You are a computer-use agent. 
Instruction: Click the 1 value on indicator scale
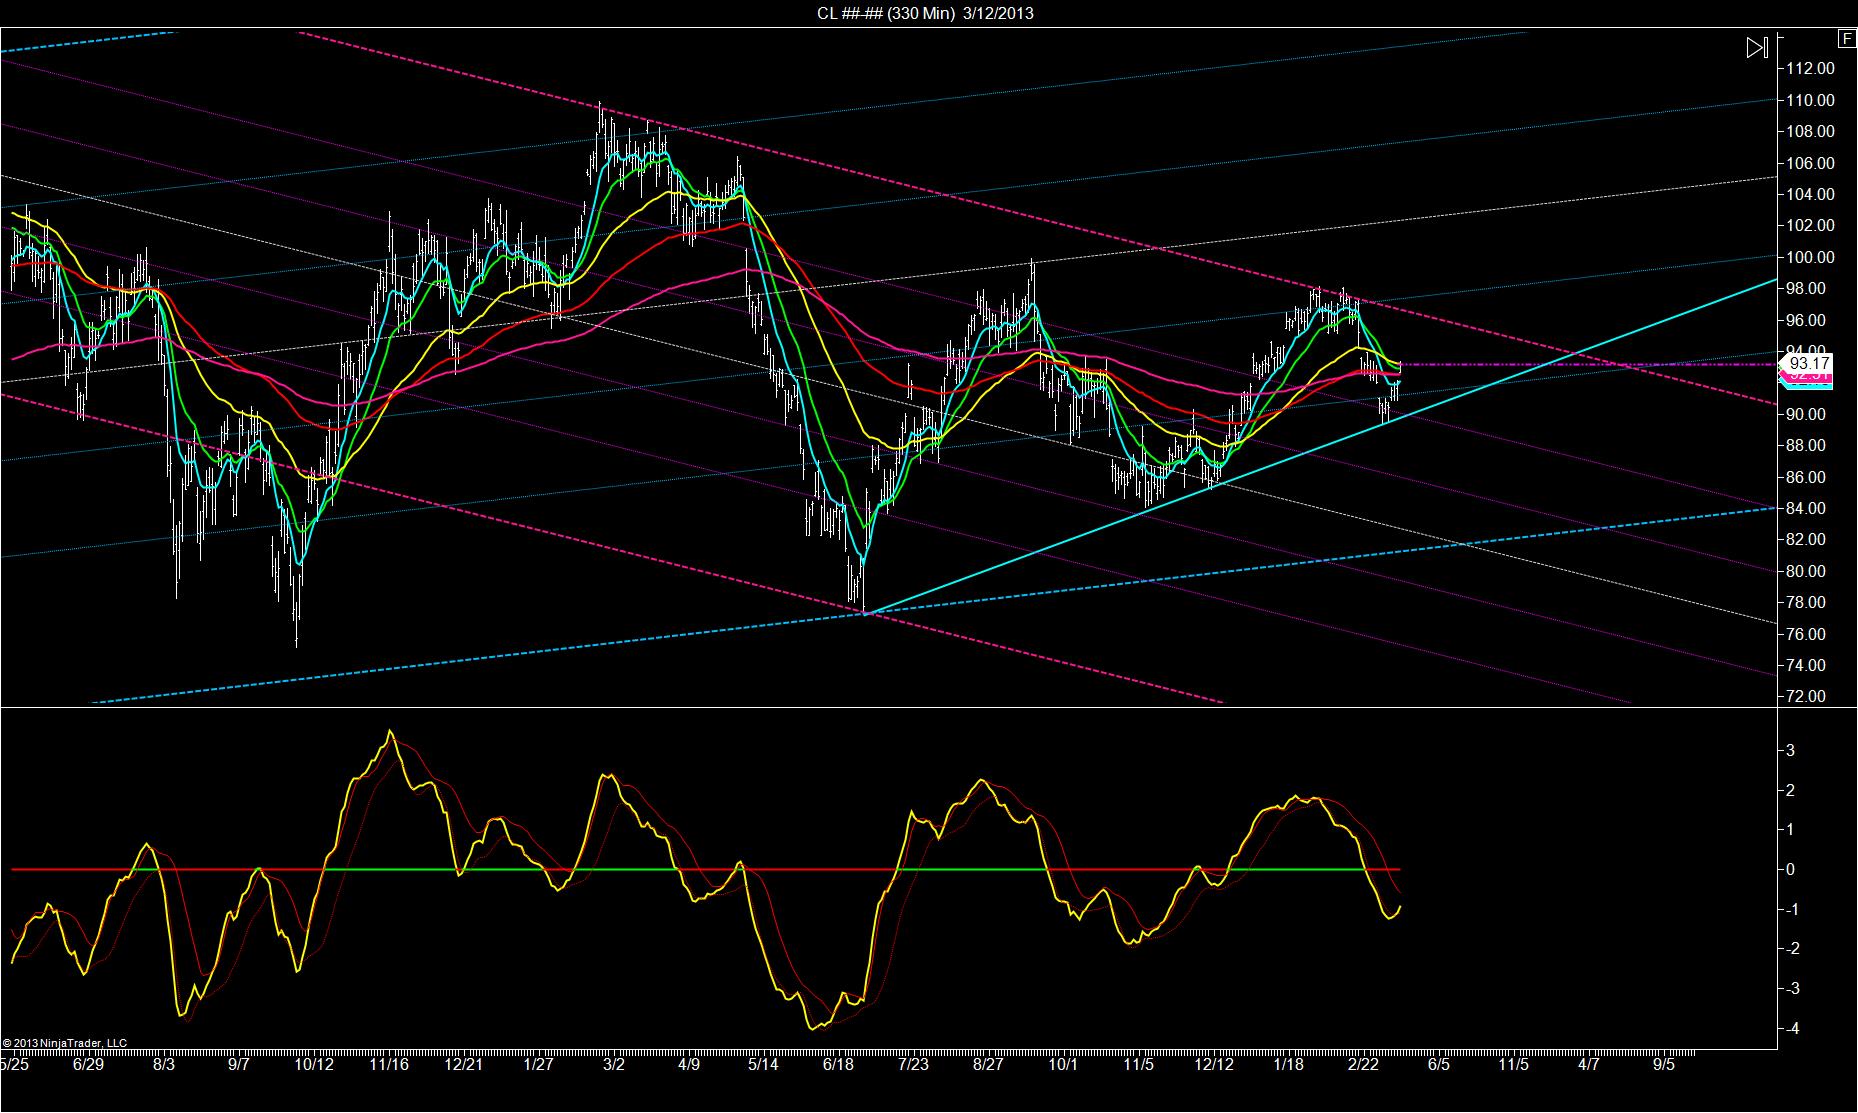click(1790, 830)
